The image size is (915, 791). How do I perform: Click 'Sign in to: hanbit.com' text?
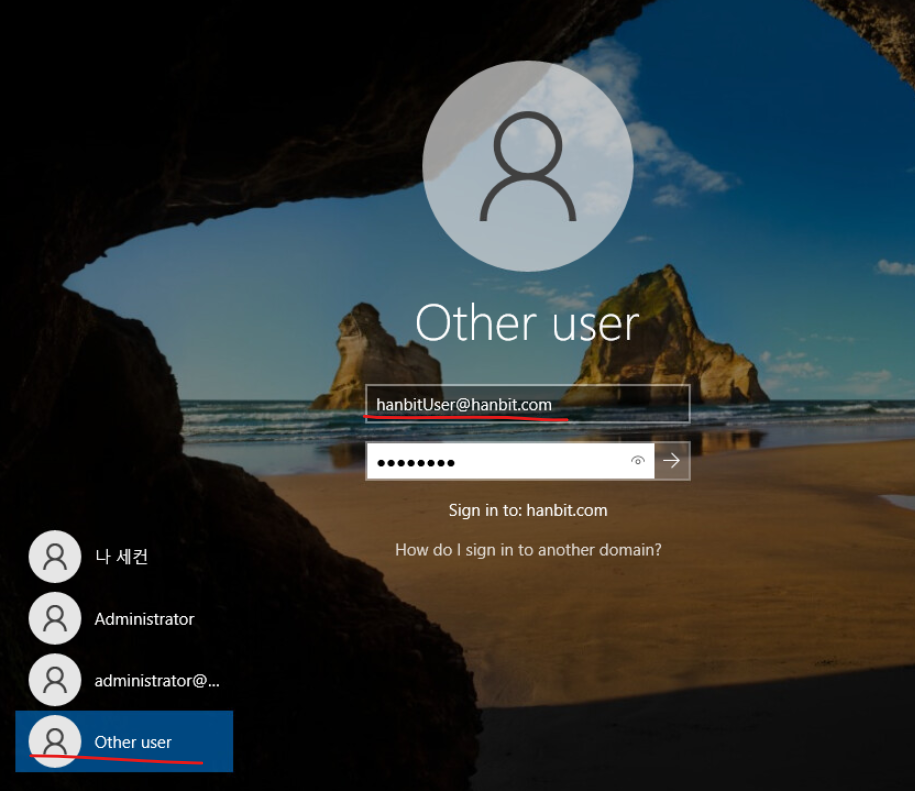pyautogui.click(x=528, y=510)
